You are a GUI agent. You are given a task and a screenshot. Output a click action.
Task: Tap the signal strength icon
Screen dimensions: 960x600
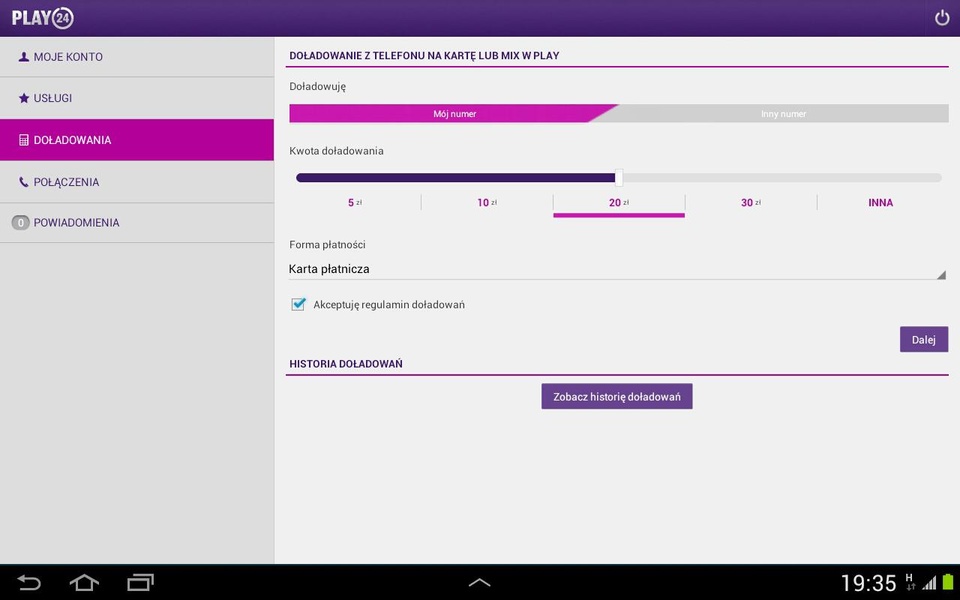point(929,583)
